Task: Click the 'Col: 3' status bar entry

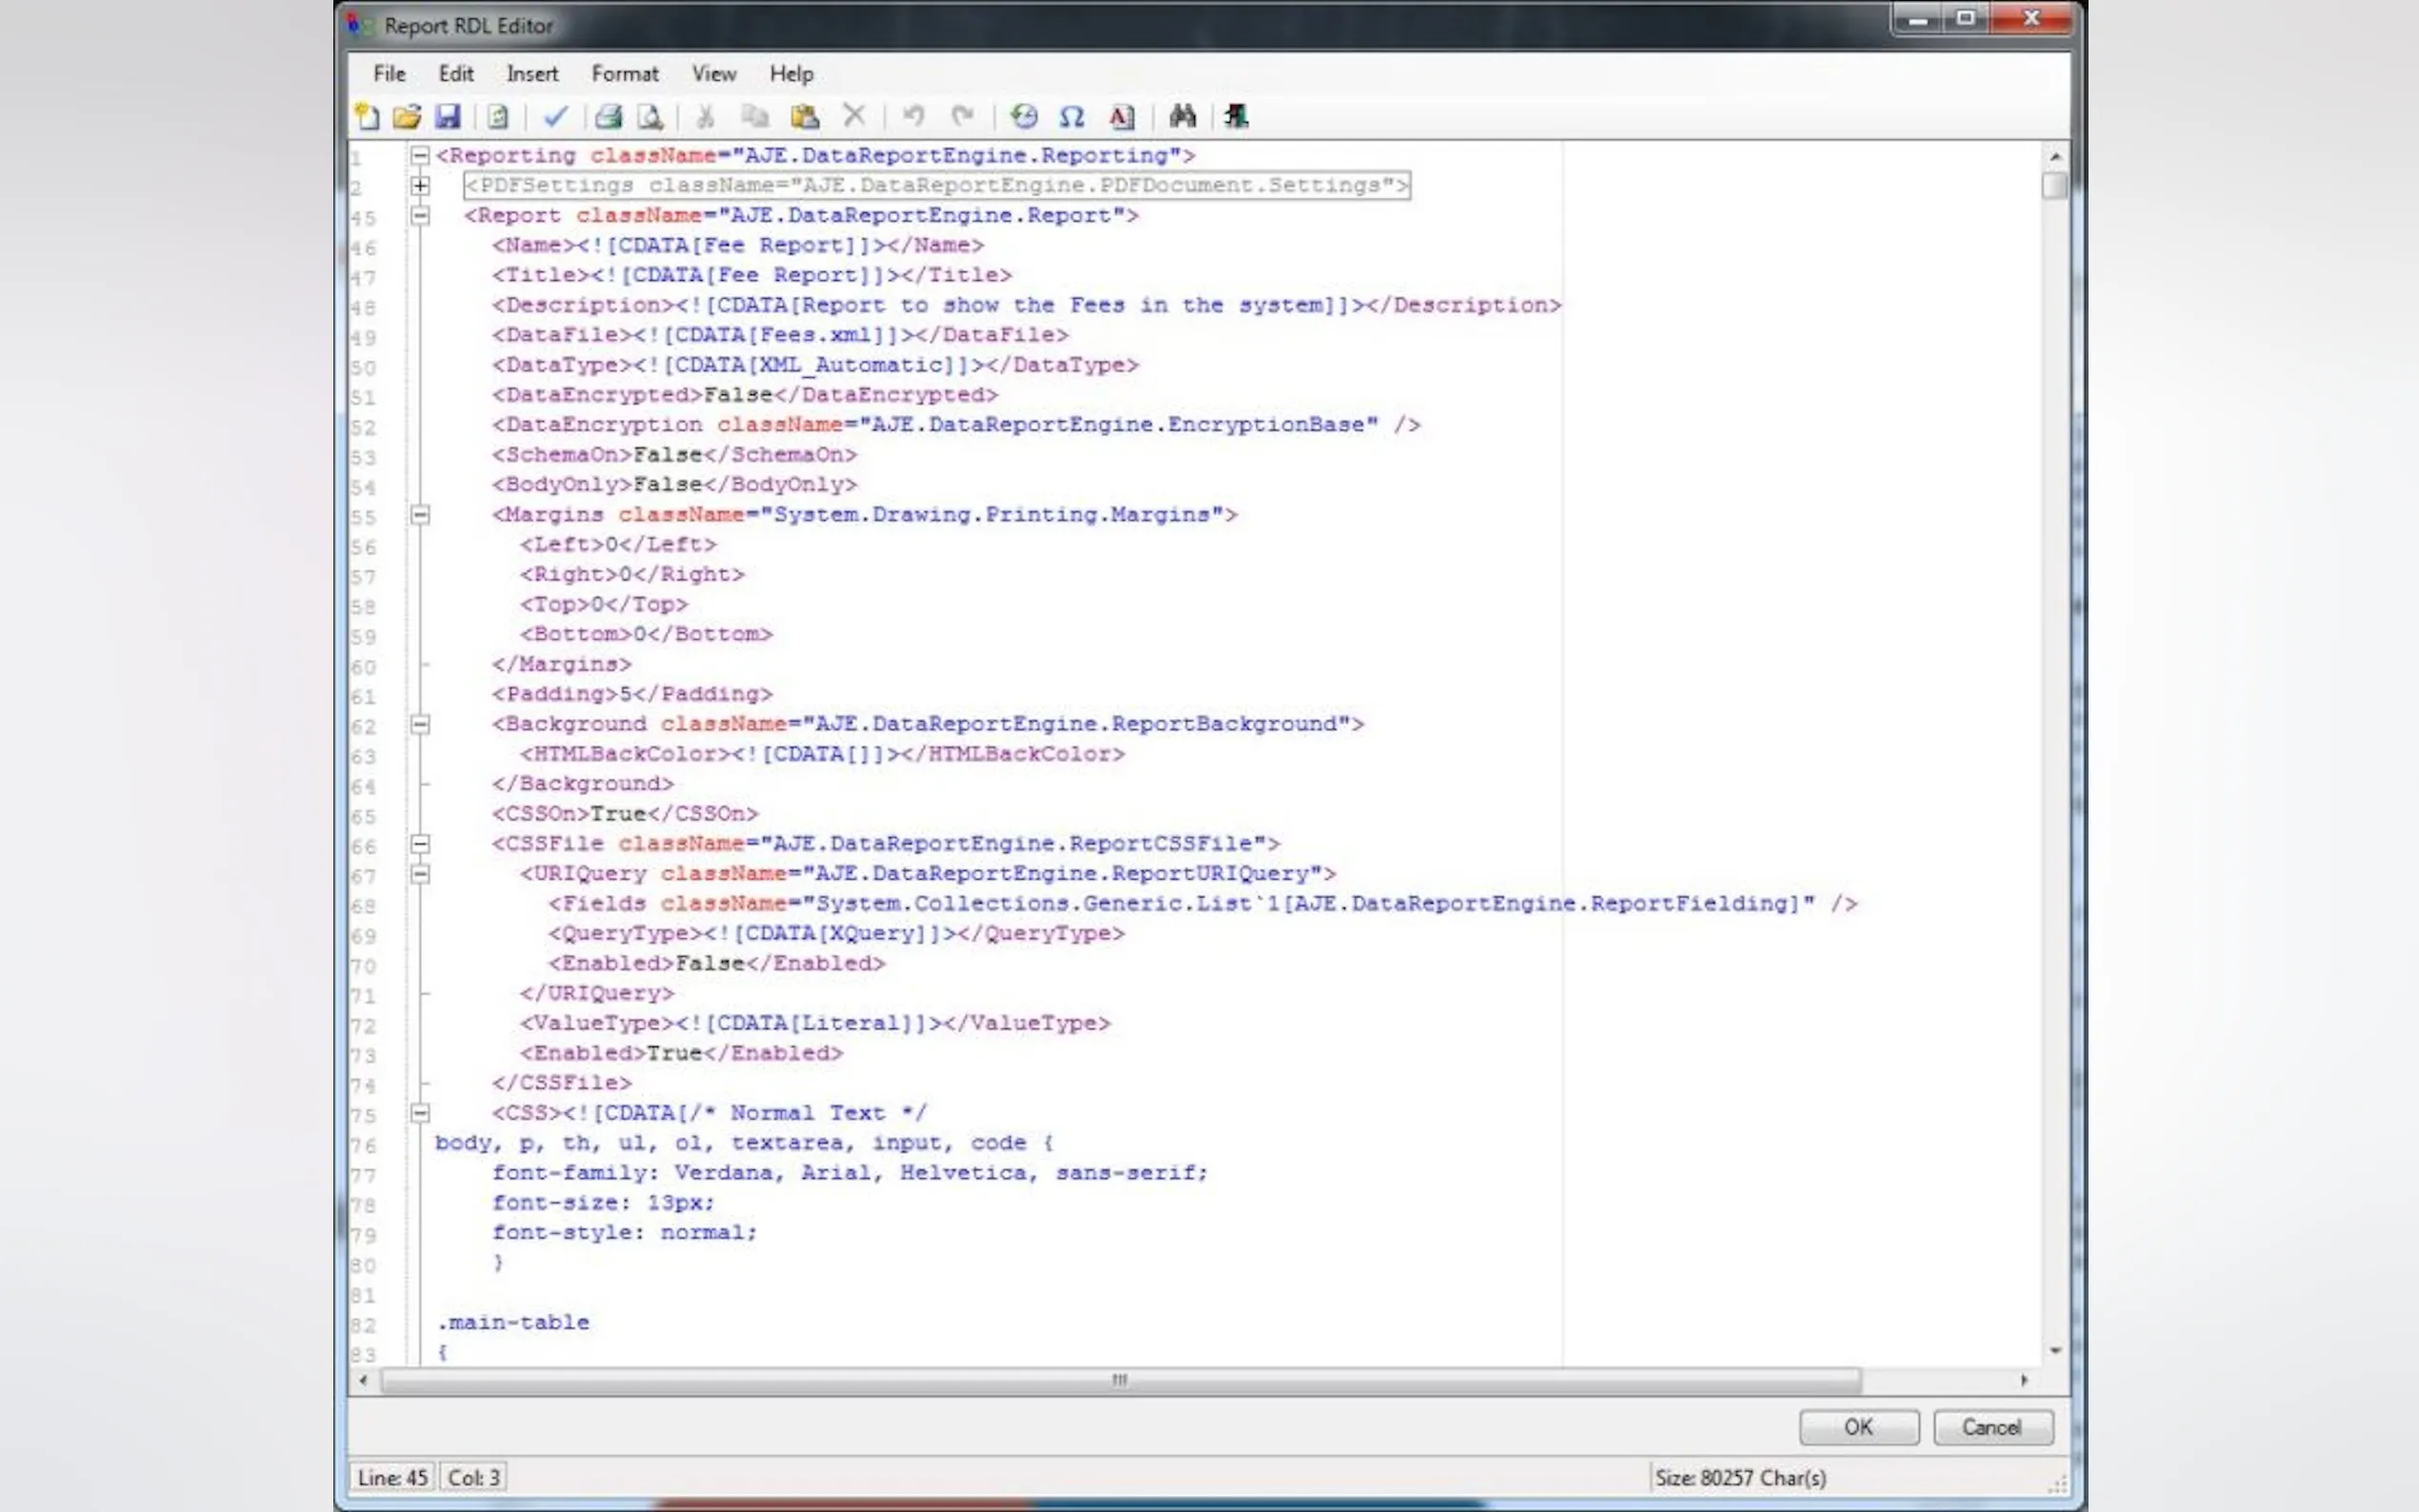Action: [473, 1477]
